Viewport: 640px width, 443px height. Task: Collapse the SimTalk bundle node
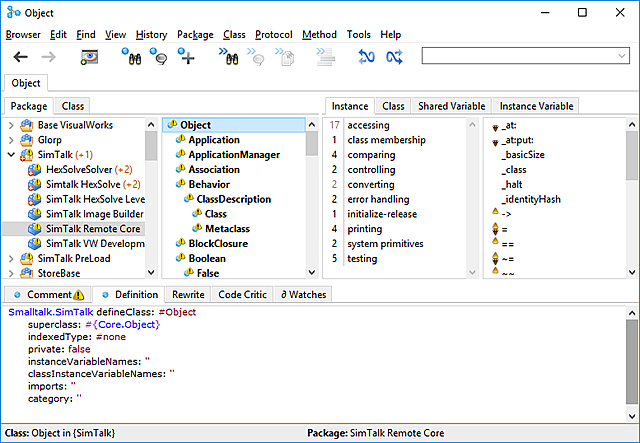point(11,155)
